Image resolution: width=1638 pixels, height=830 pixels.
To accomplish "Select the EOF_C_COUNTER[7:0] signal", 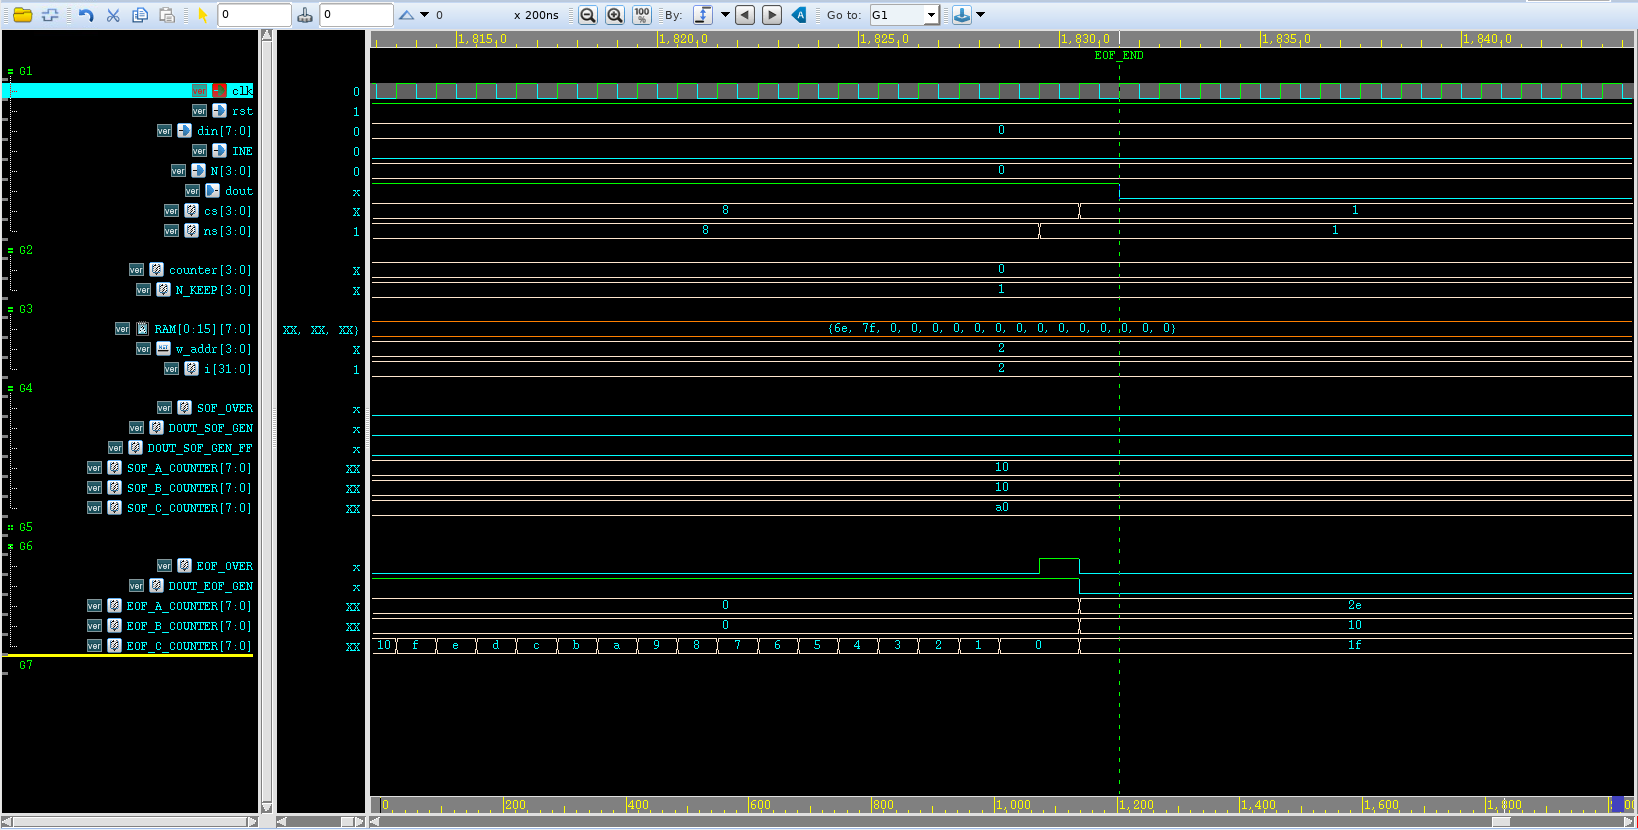I will click(x=189, y=646).
